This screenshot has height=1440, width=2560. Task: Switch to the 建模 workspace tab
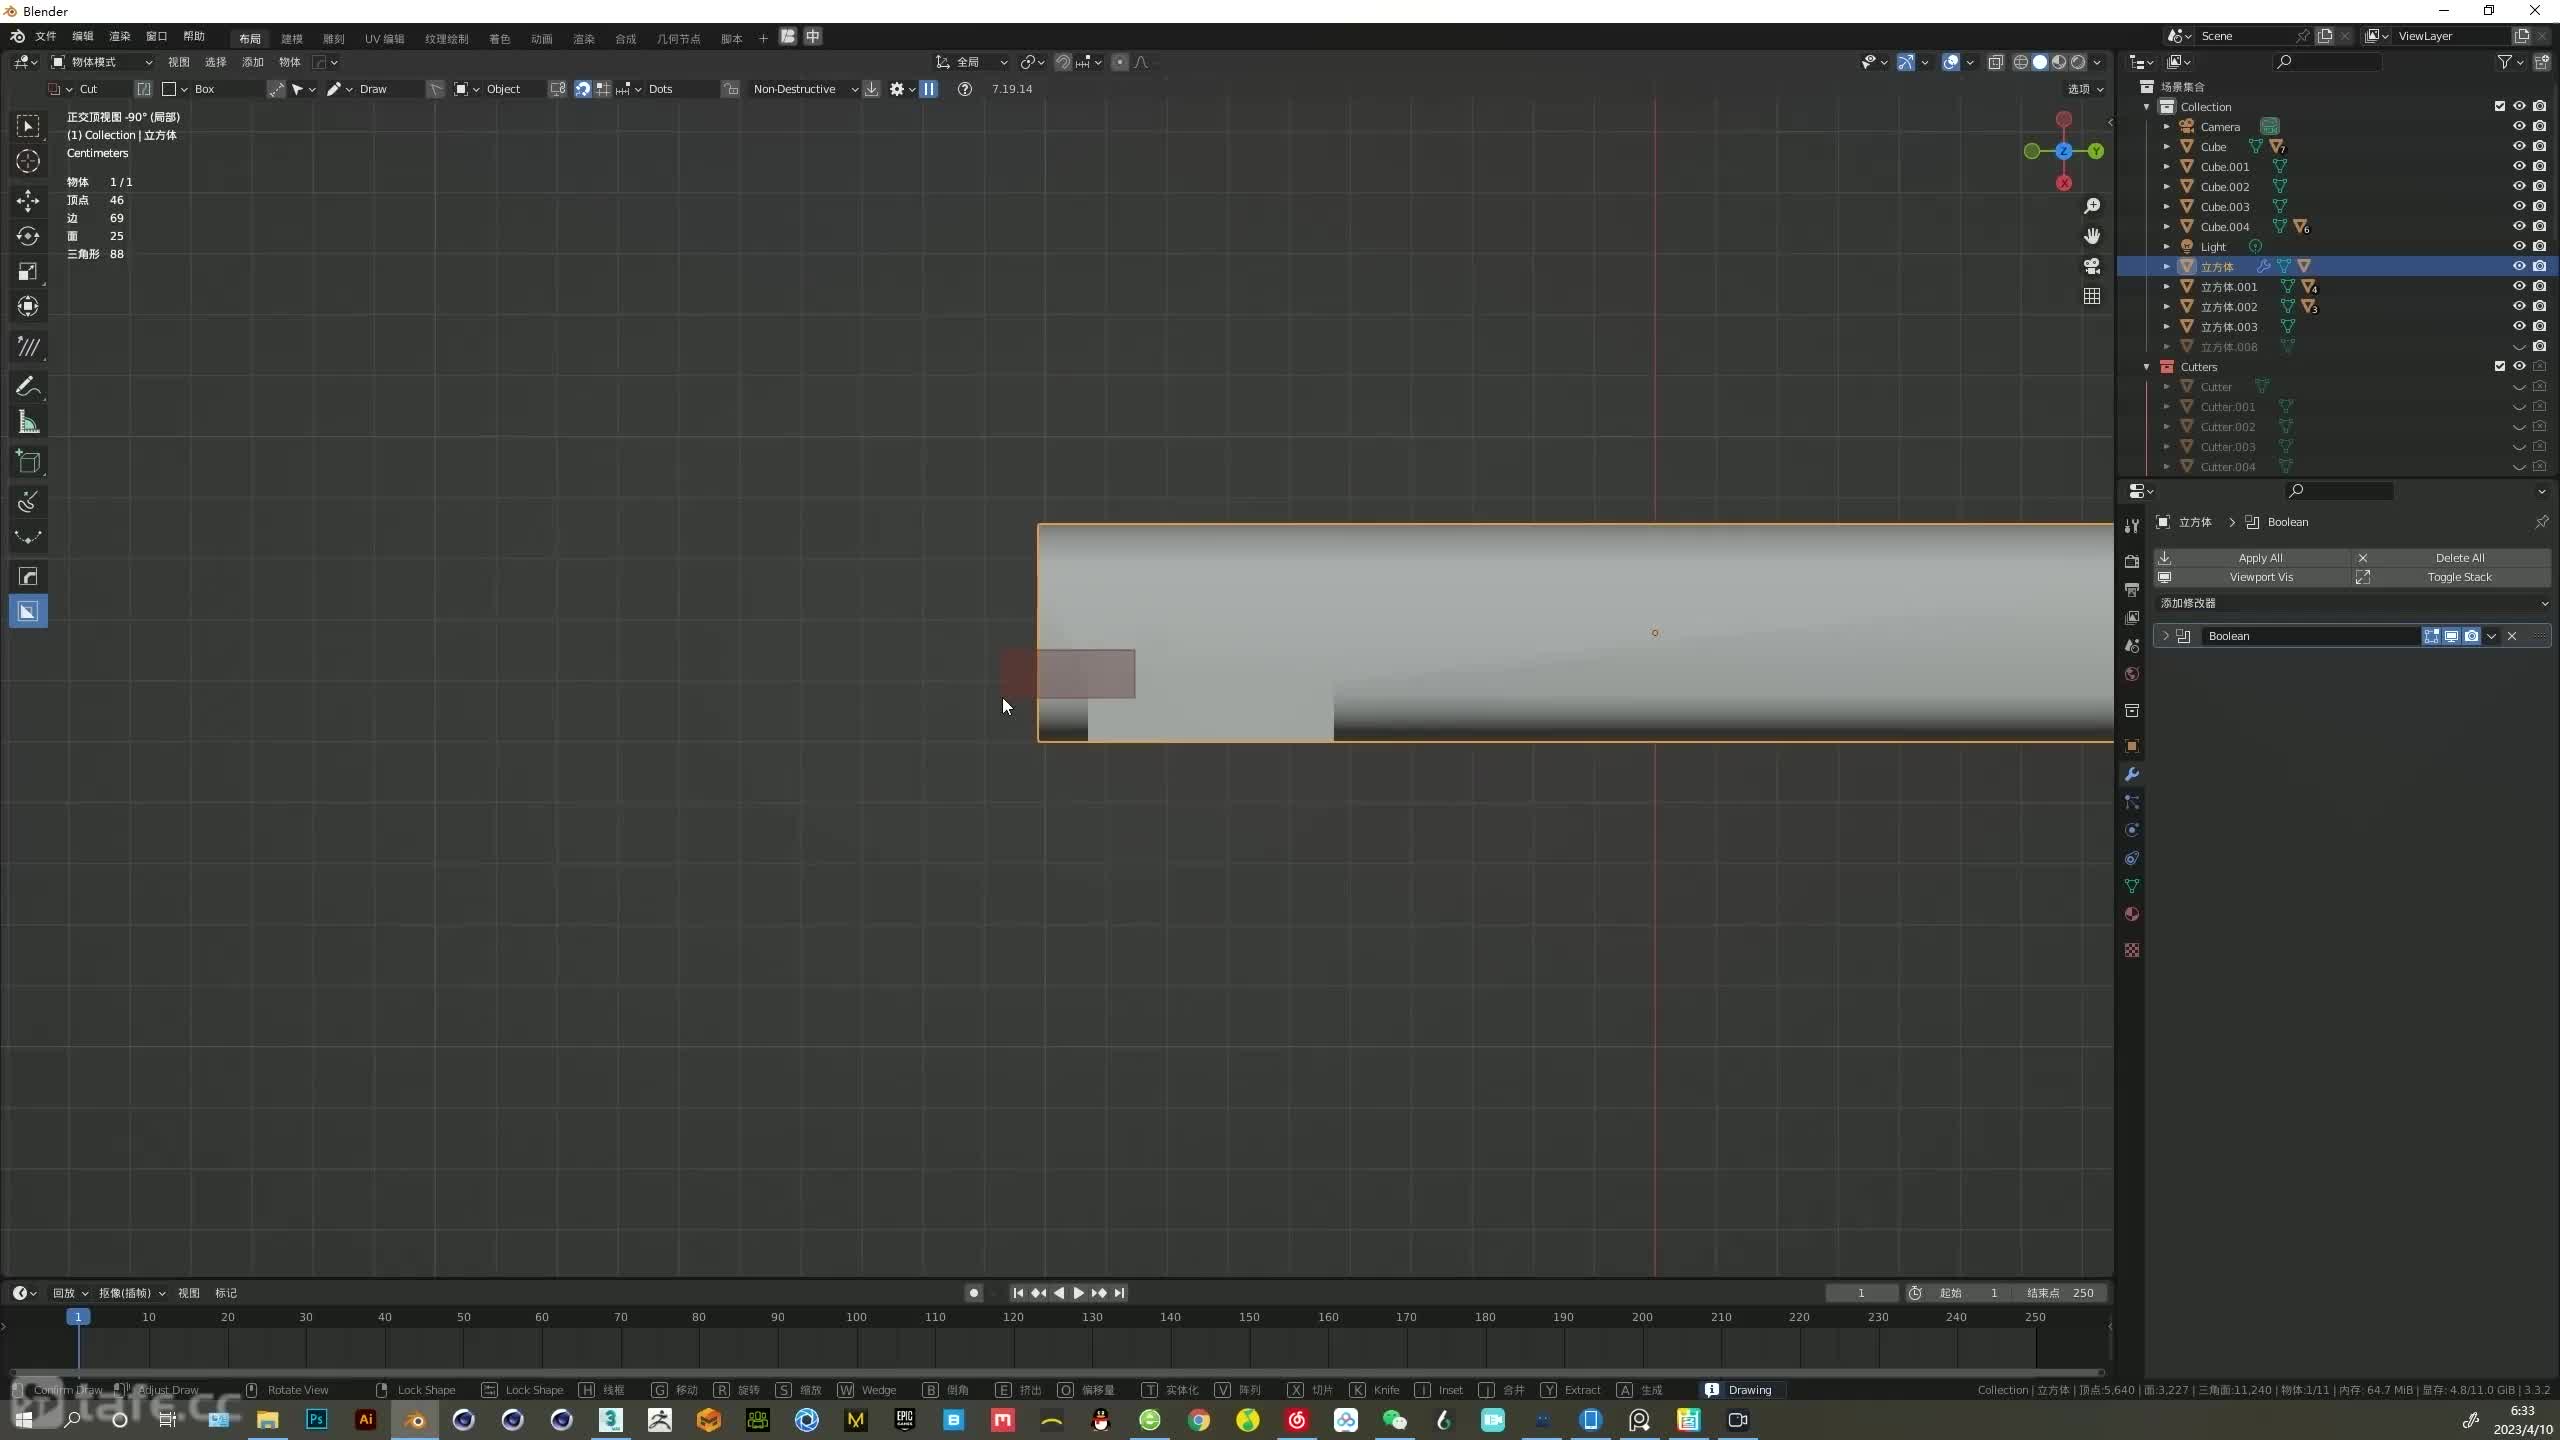[292, 38]
